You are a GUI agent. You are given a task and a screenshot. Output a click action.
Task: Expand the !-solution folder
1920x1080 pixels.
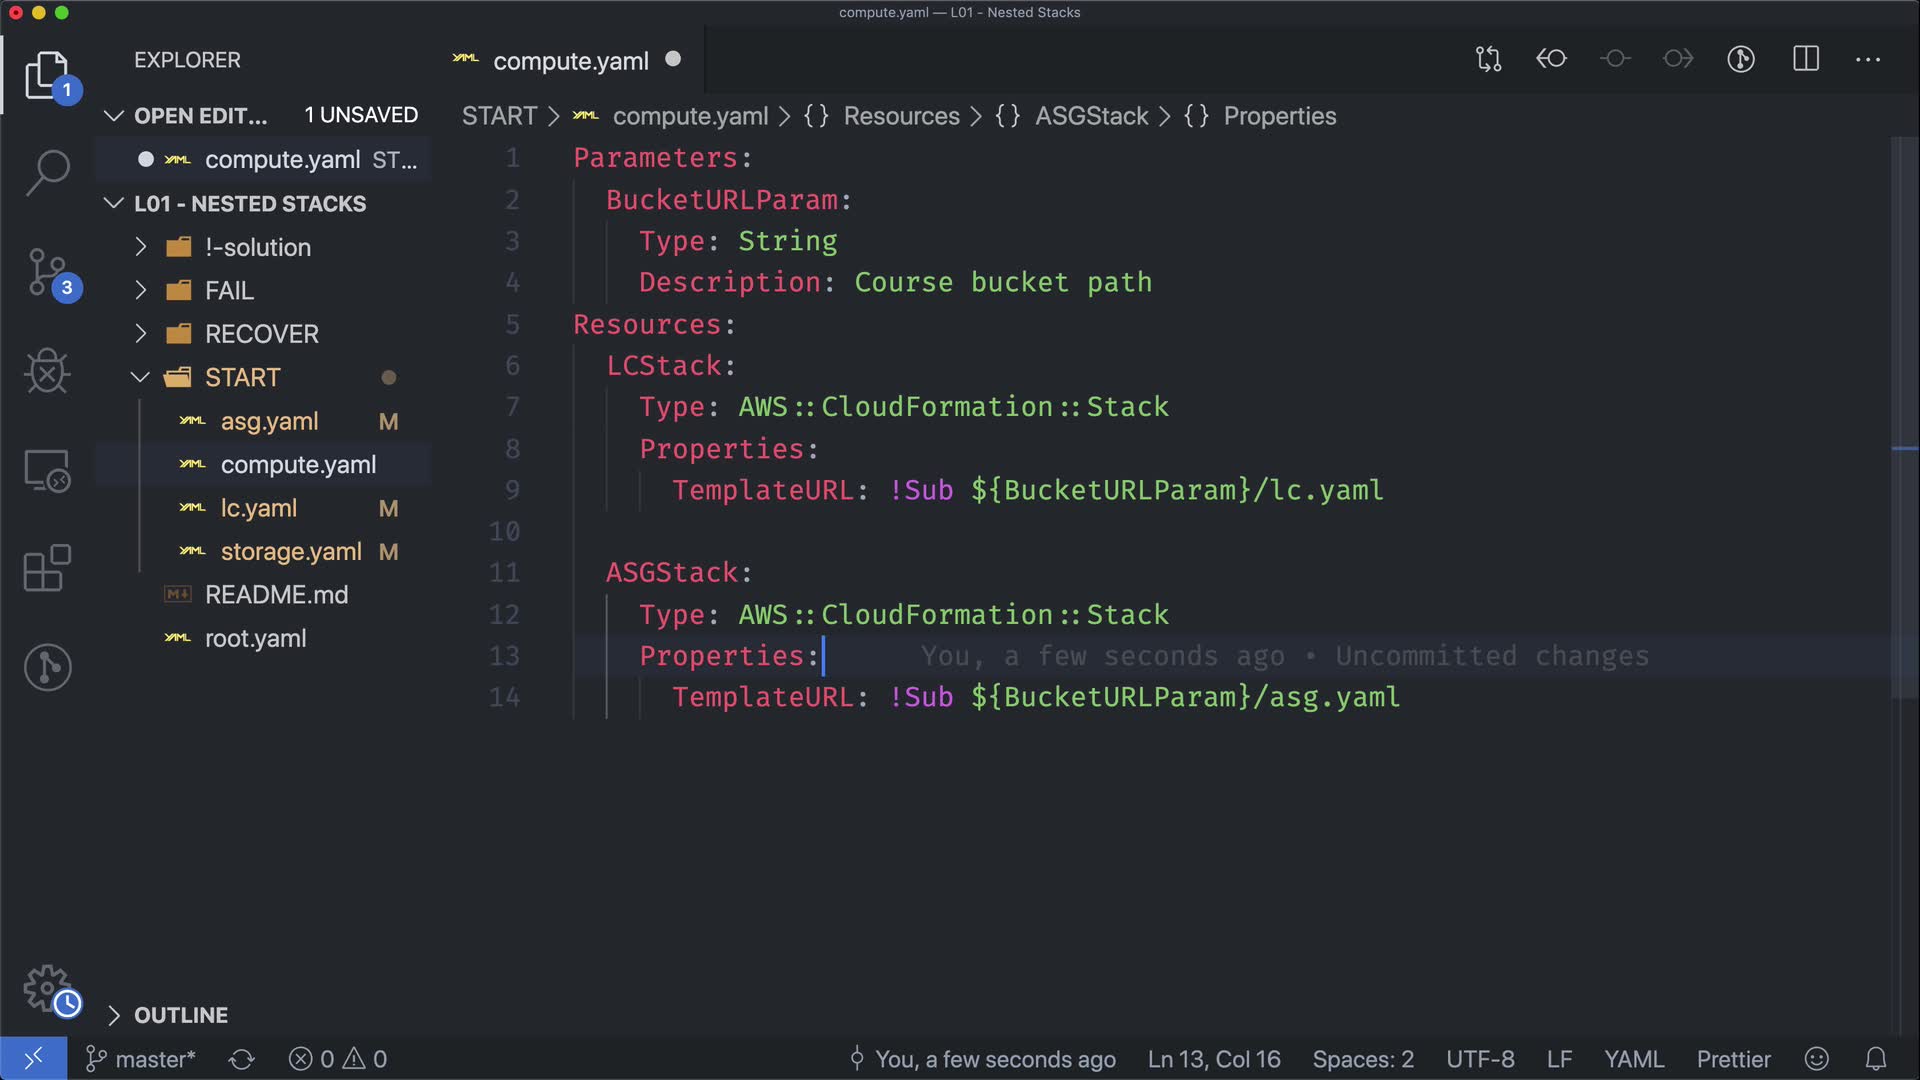(x=257, y=247)
